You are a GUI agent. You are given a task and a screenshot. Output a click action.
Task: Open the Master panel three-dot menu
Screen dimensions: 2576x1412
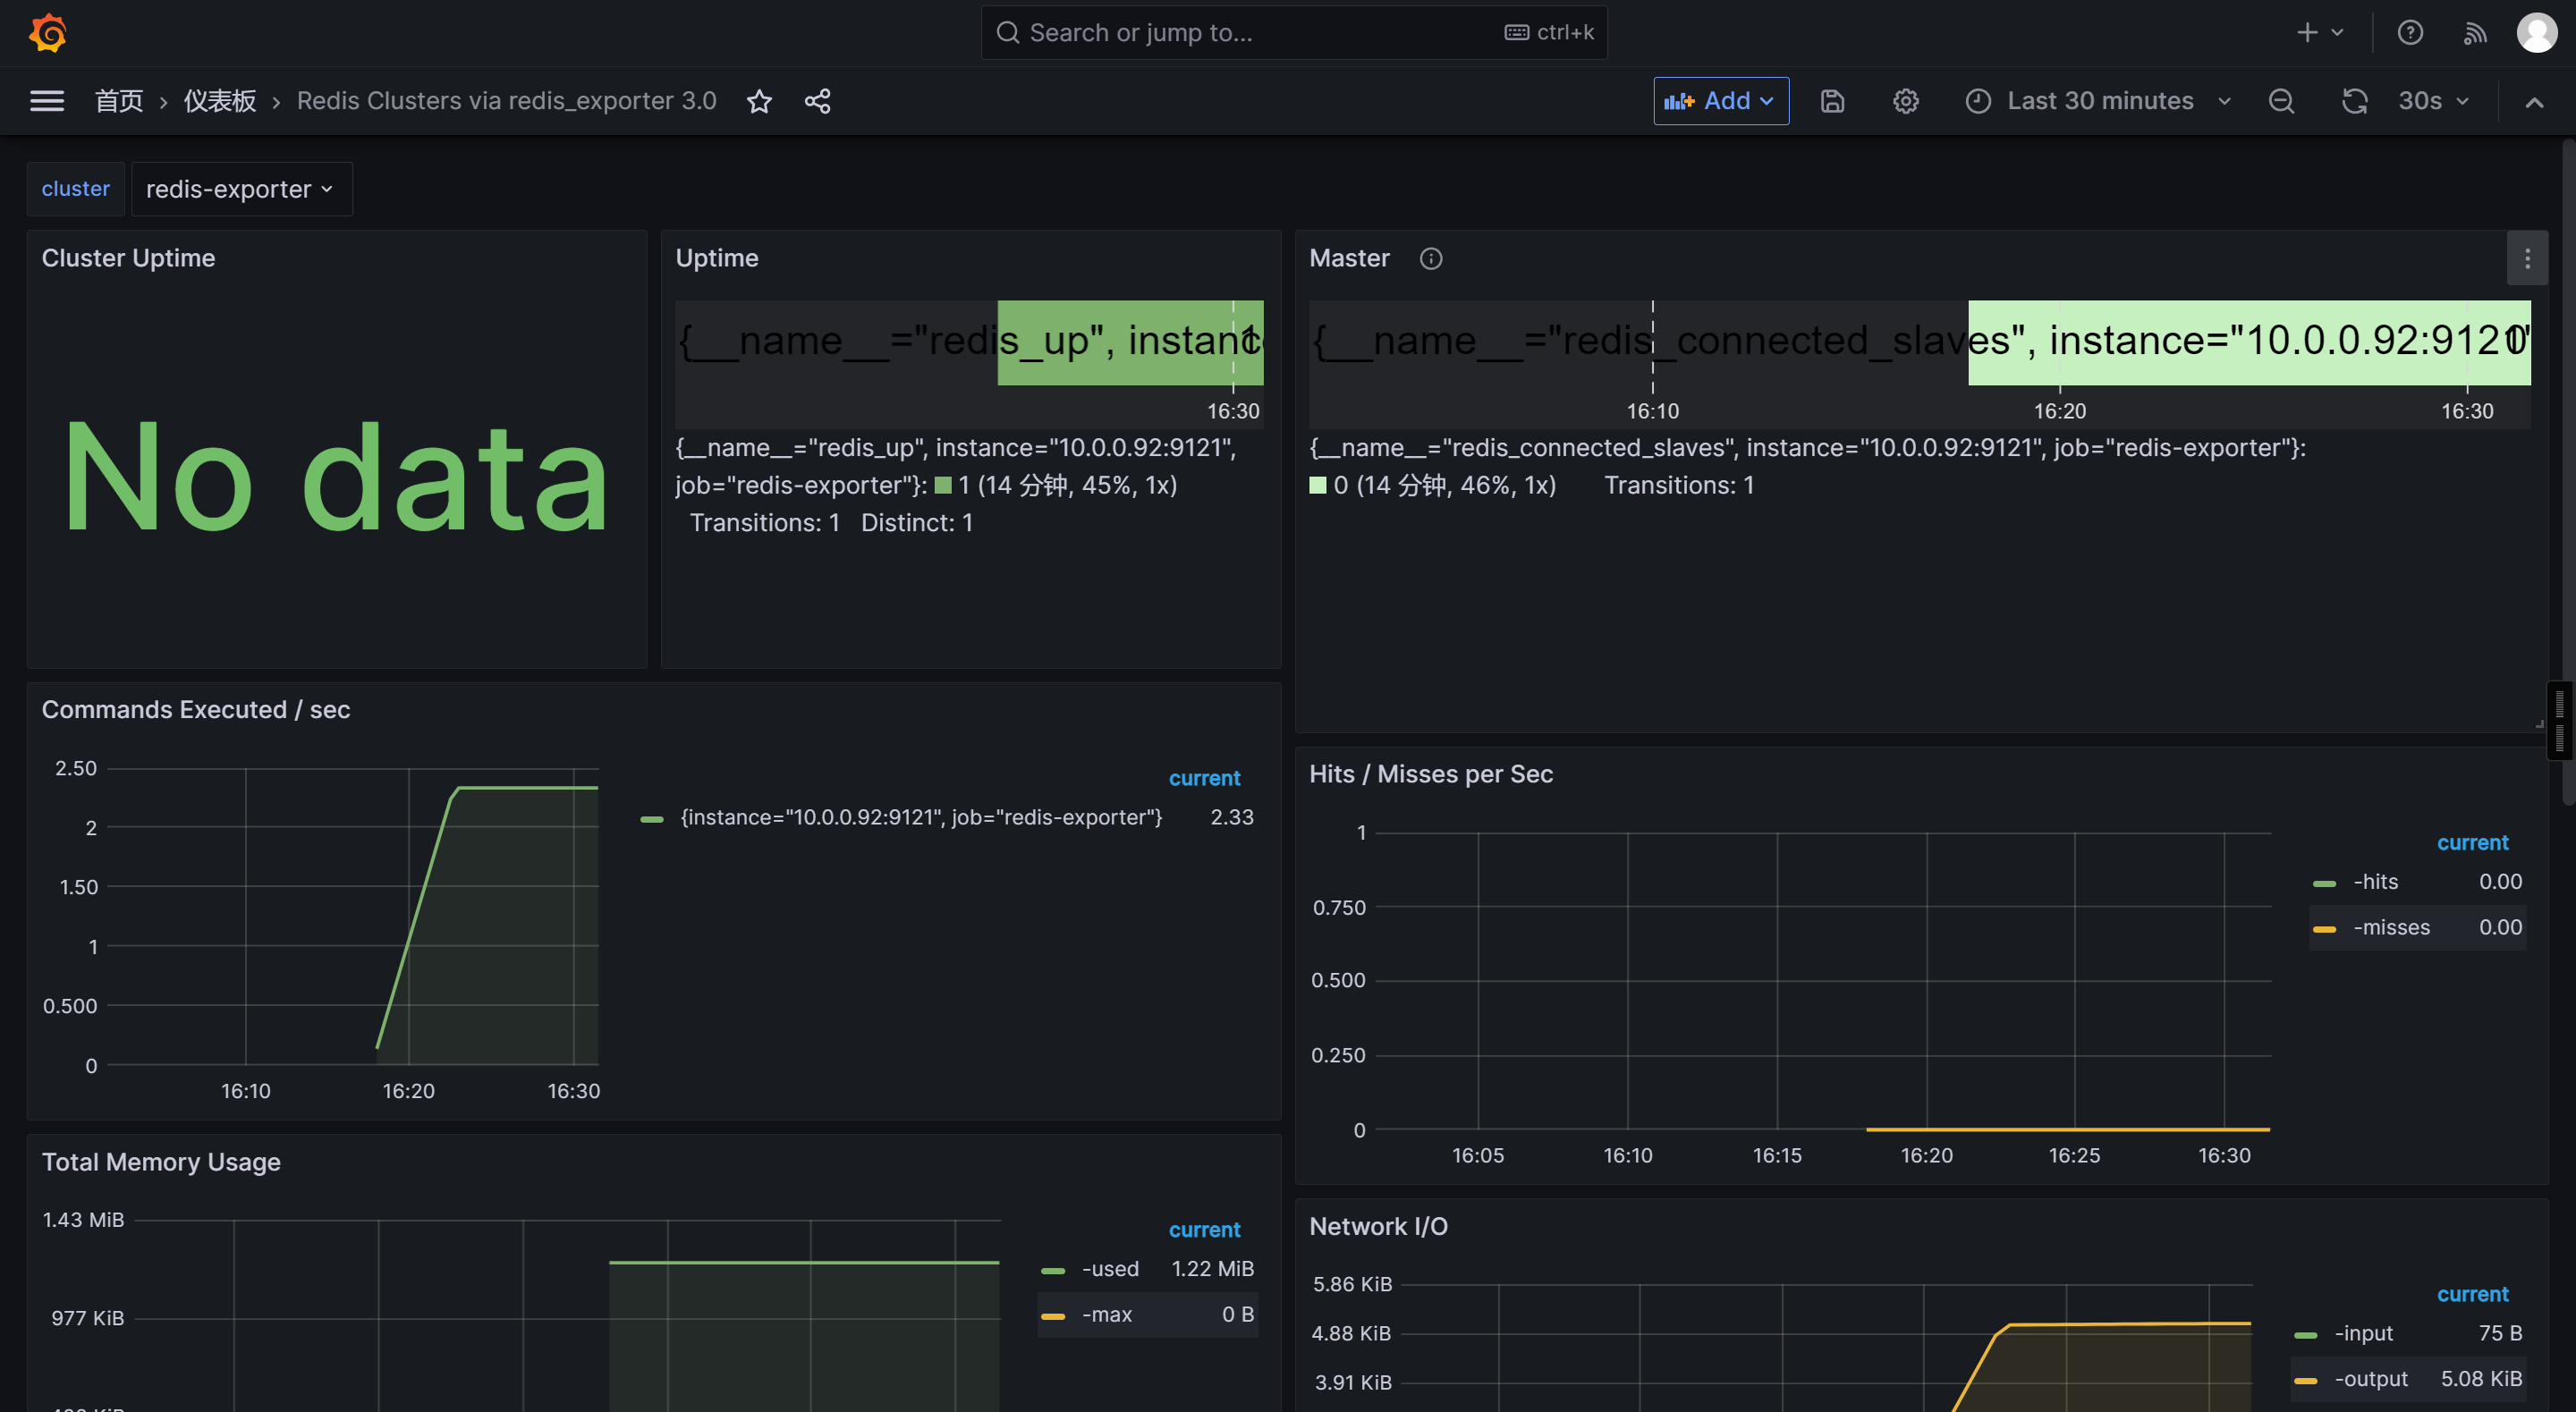click(2526, 258)
